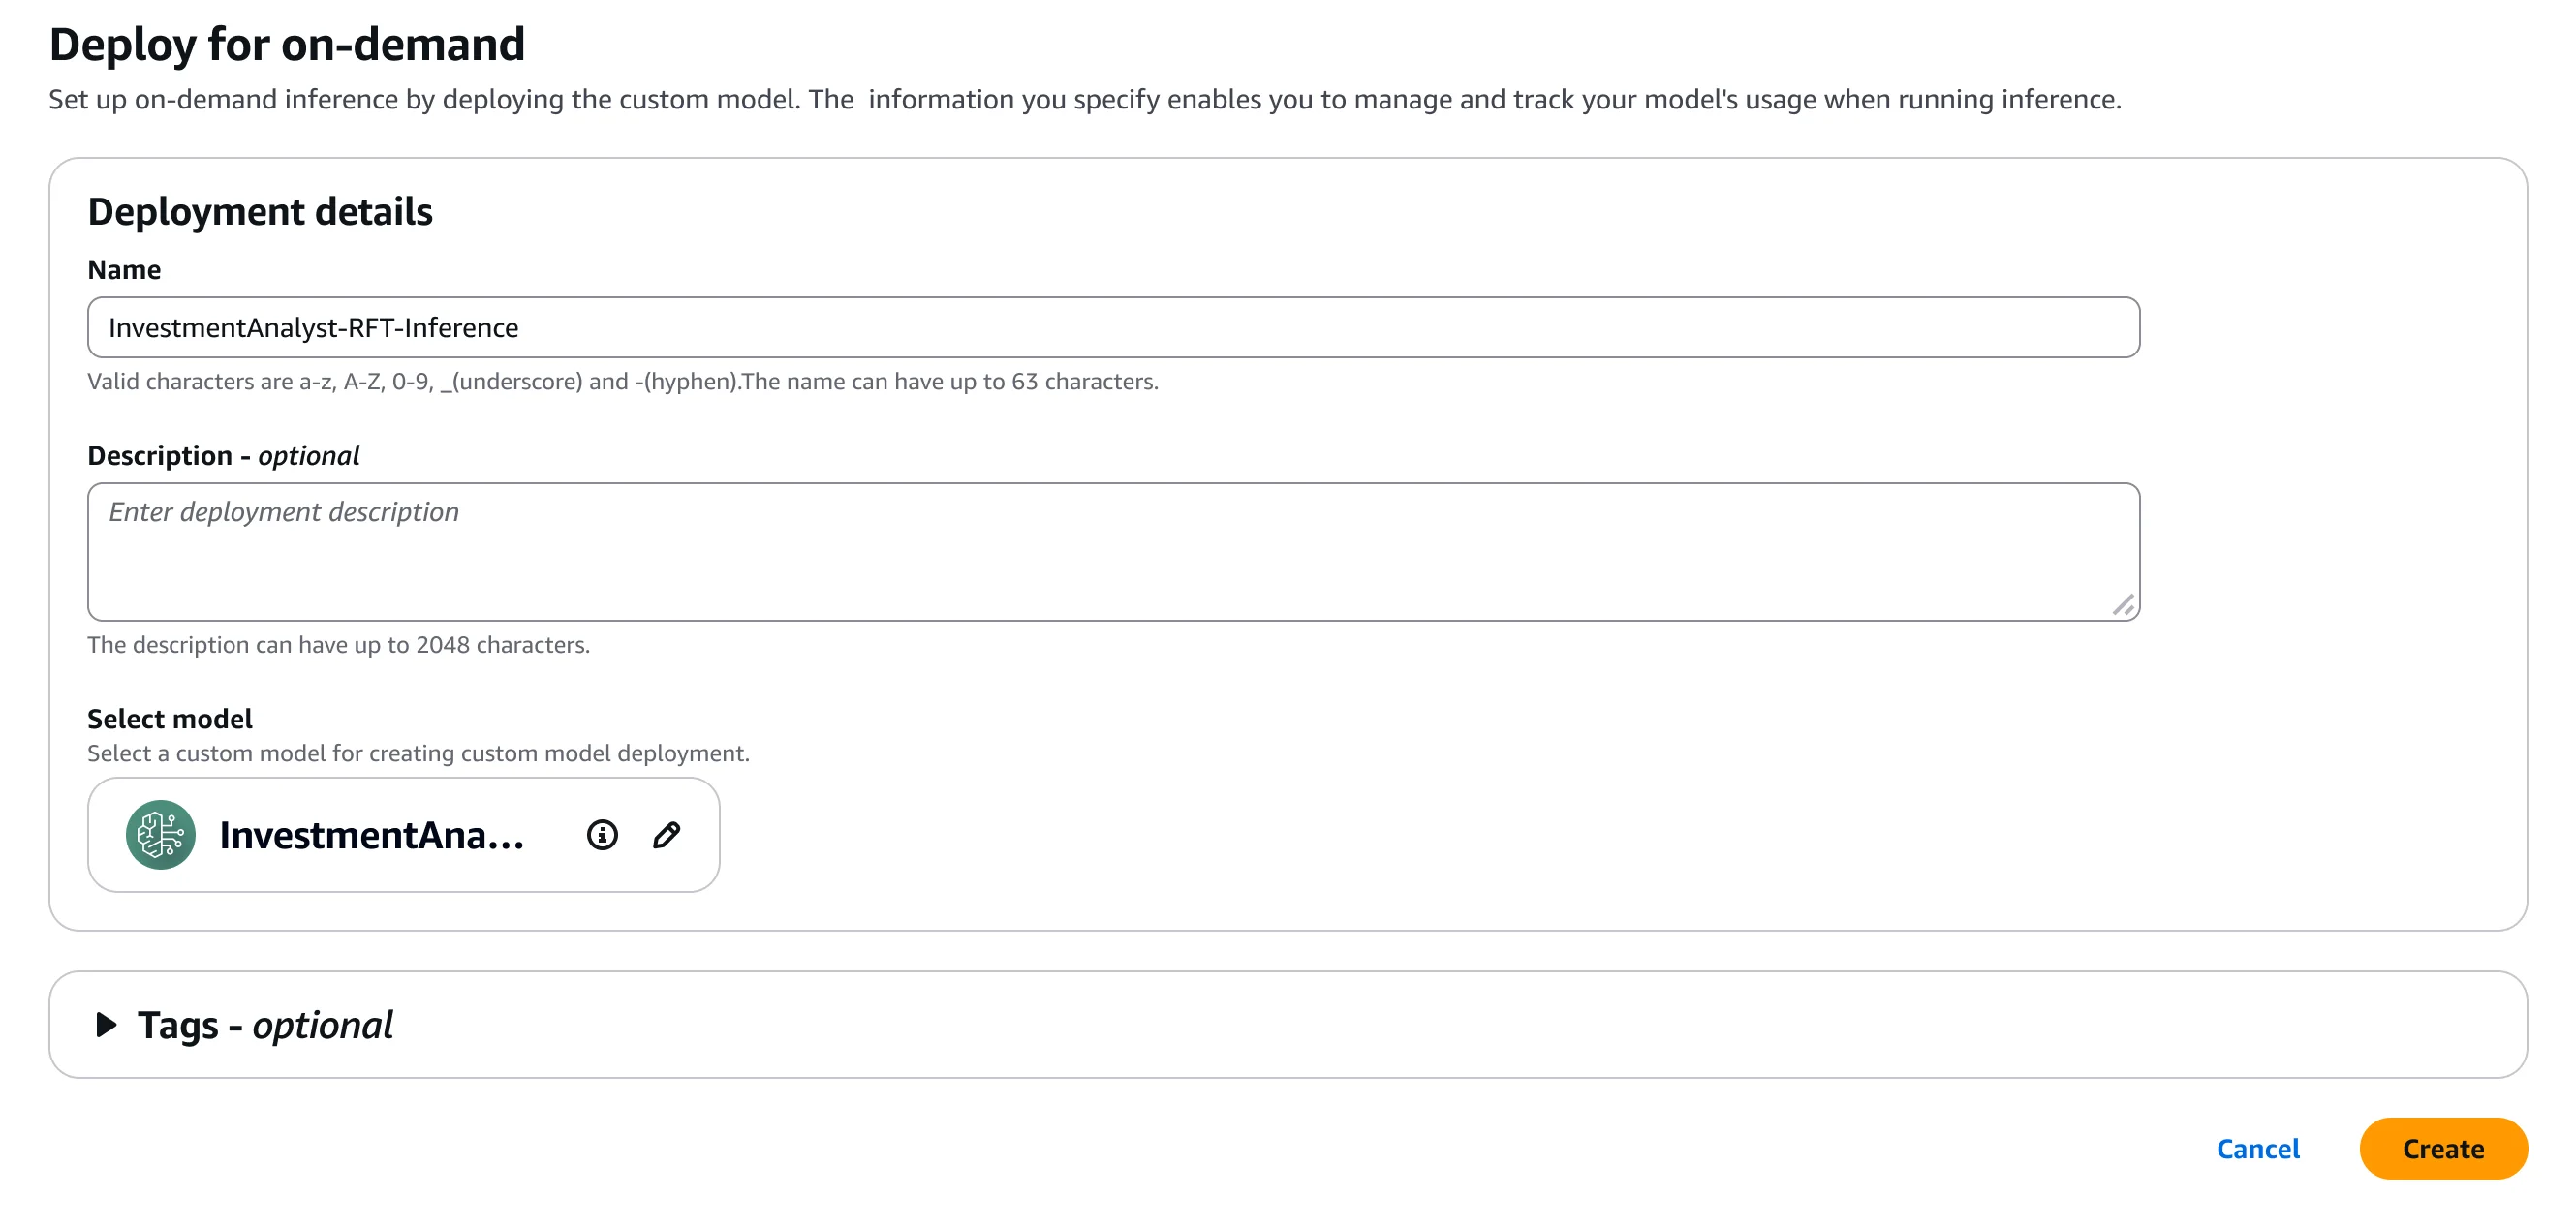Image resolution: width=2576 pixels, height=1229 pixels.
Task: Click the 'Name' field label
Action: tap(124, 270)
